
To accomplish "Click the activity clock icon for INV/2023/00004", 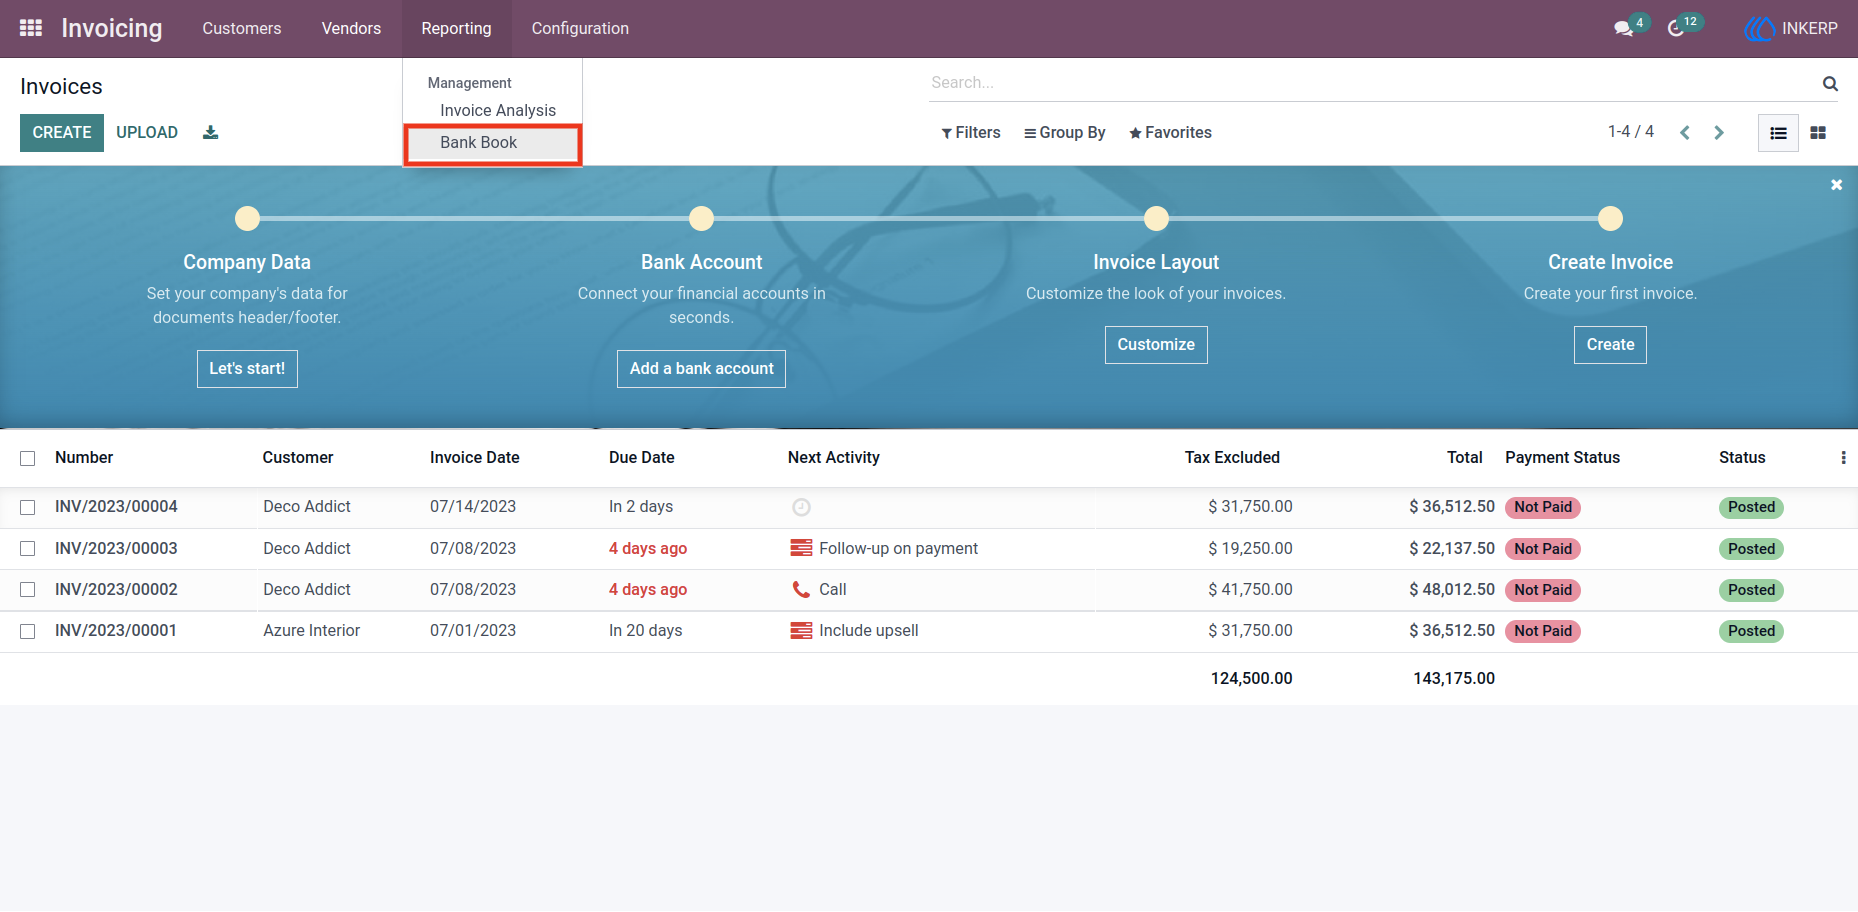I will [x=801, y=507].
